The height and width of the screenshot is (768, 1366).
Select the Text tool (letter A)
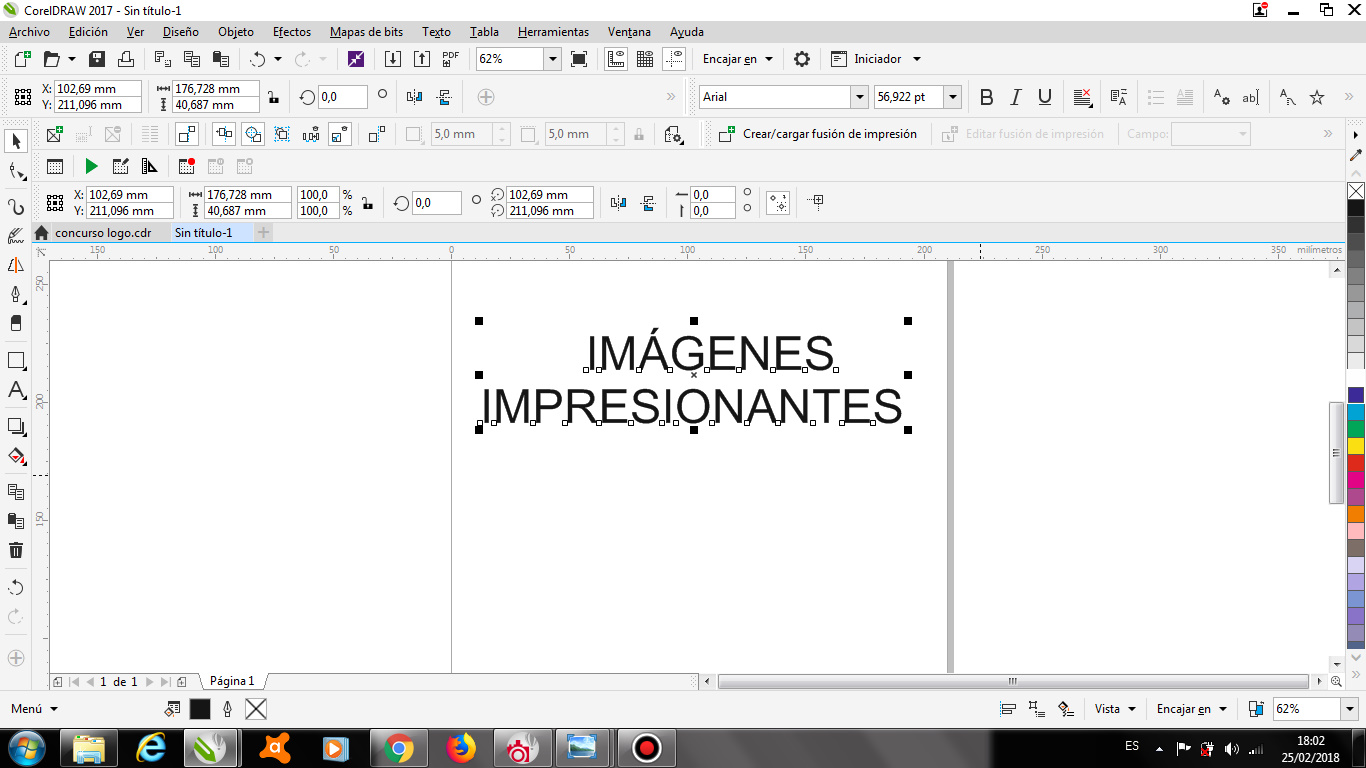click(16, 391)
